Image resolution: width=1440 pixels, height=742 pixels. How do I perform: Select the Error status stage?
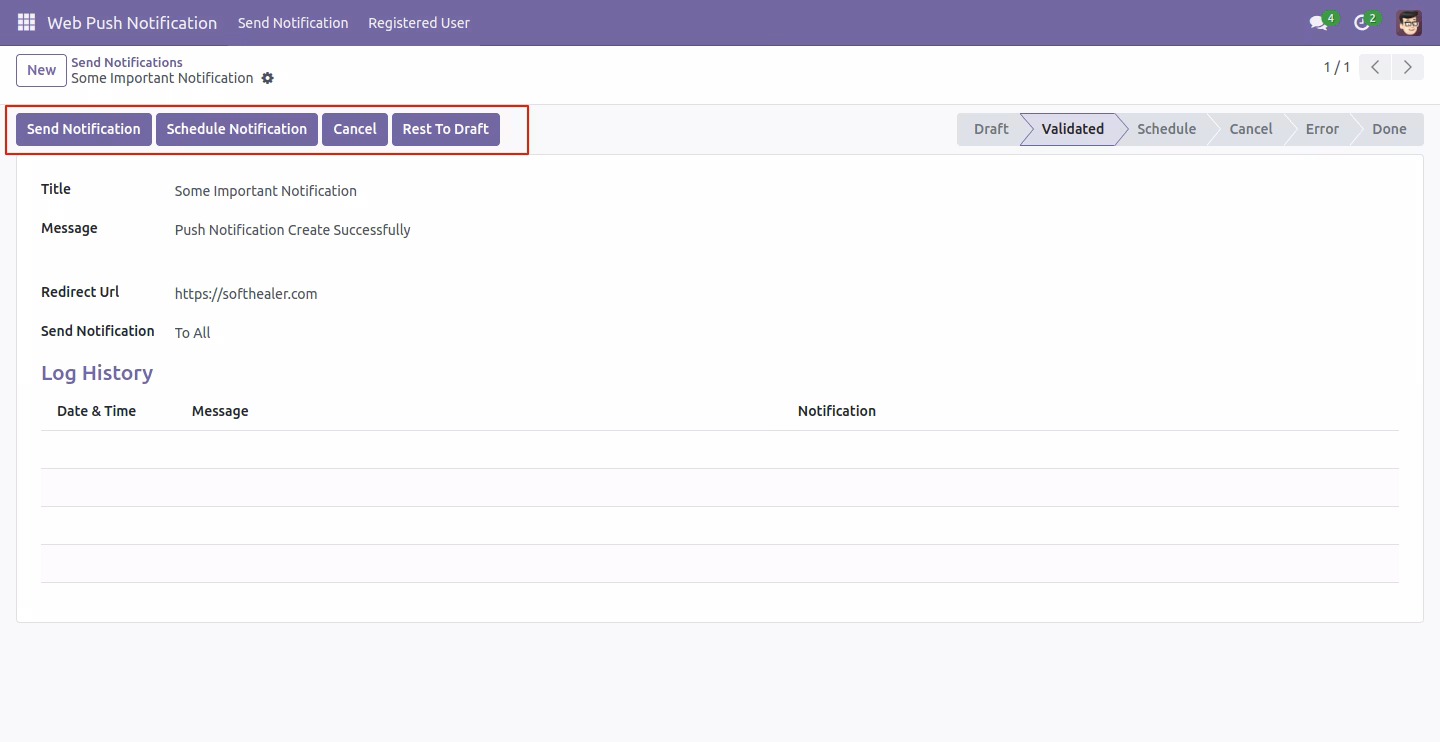[x=1322, y=129]
